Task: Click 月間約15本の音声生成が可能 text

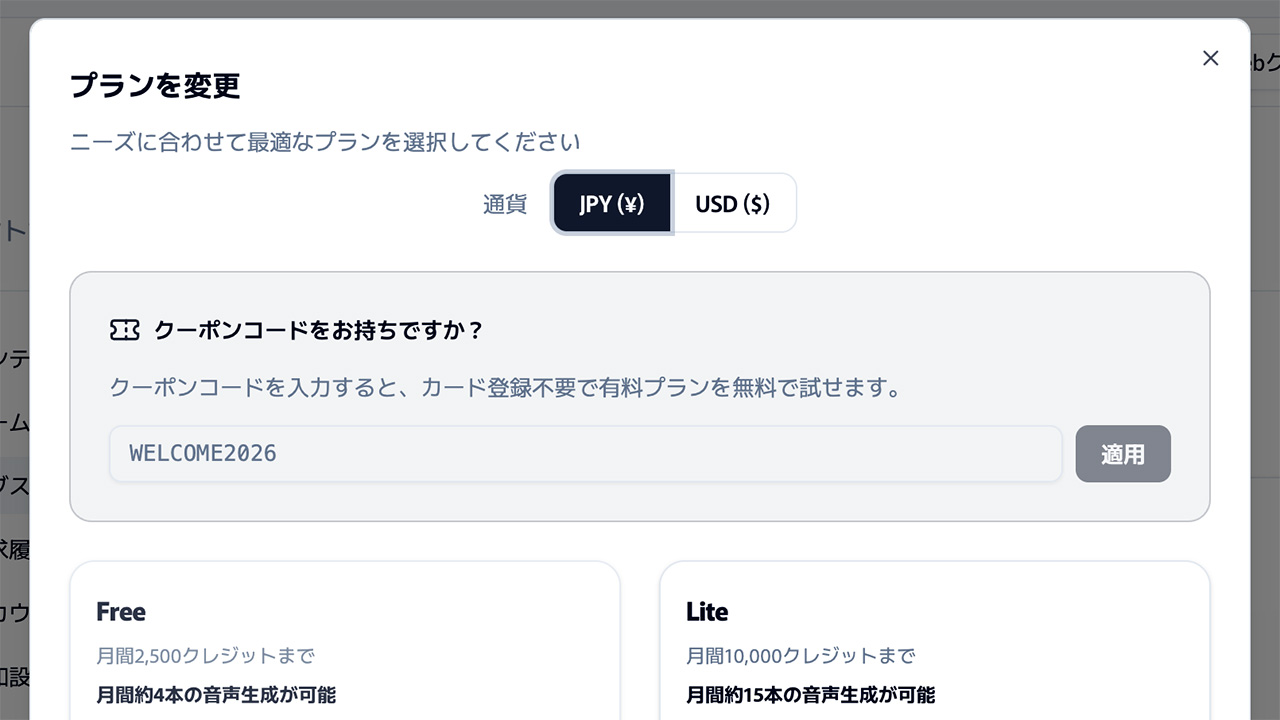Action: tap(811, 694)
